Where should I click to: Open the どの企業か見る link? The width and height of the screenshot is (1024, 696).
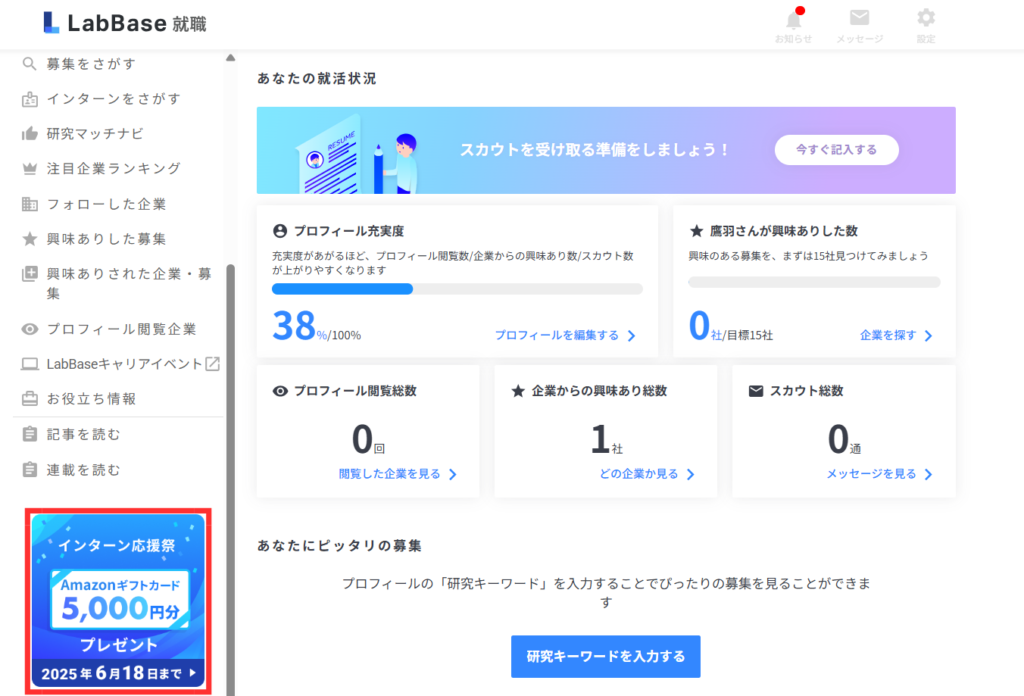coord(638,474)
